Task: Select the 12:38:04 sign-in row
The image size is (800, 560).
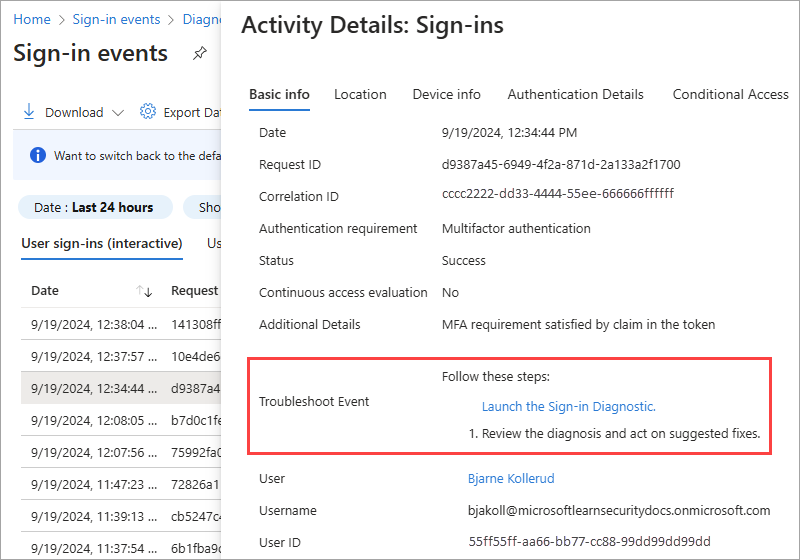Action: click(94, 324)
